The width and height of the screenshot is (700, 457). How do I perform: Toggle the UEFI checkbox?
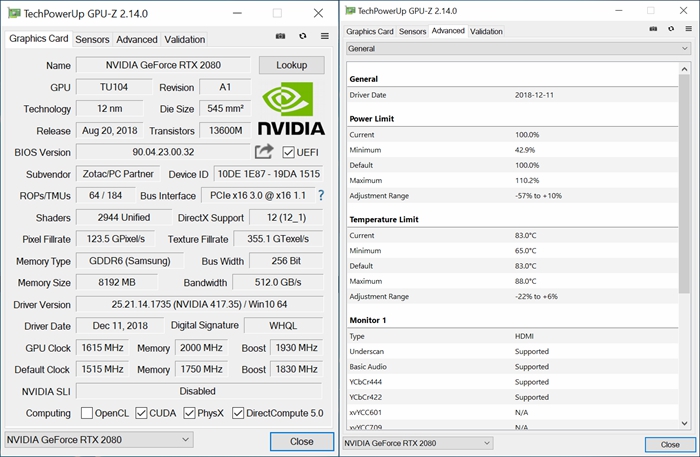point(288,152)
